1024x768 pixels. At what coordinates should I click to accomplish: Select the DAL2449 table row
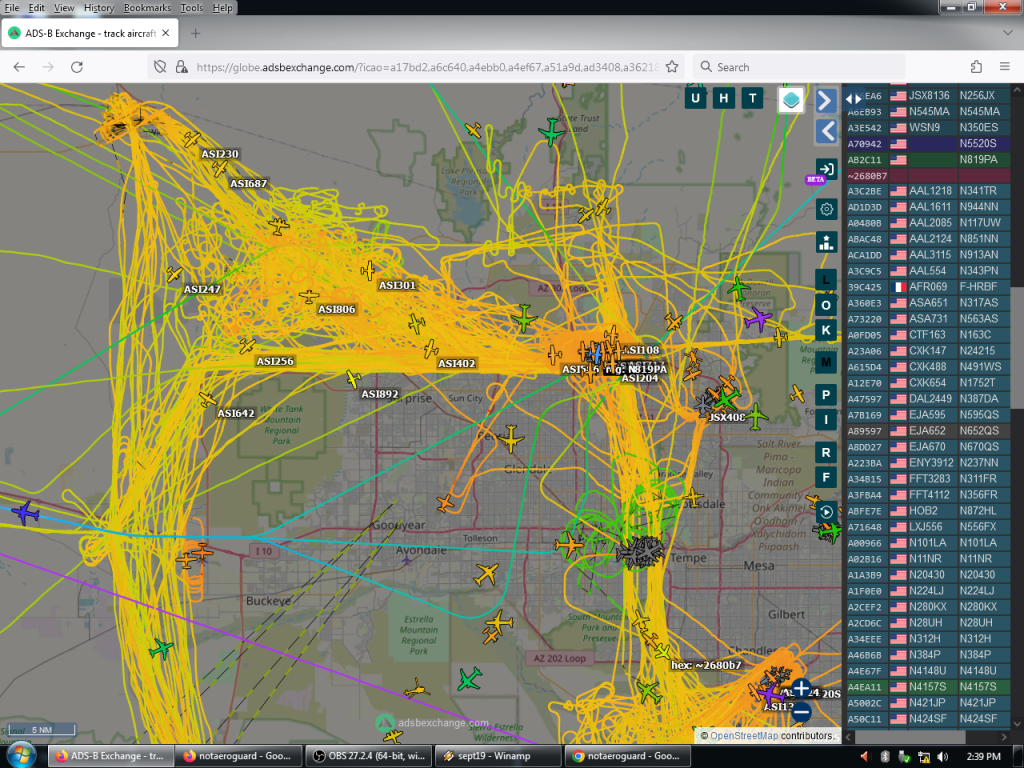(930, 398)
